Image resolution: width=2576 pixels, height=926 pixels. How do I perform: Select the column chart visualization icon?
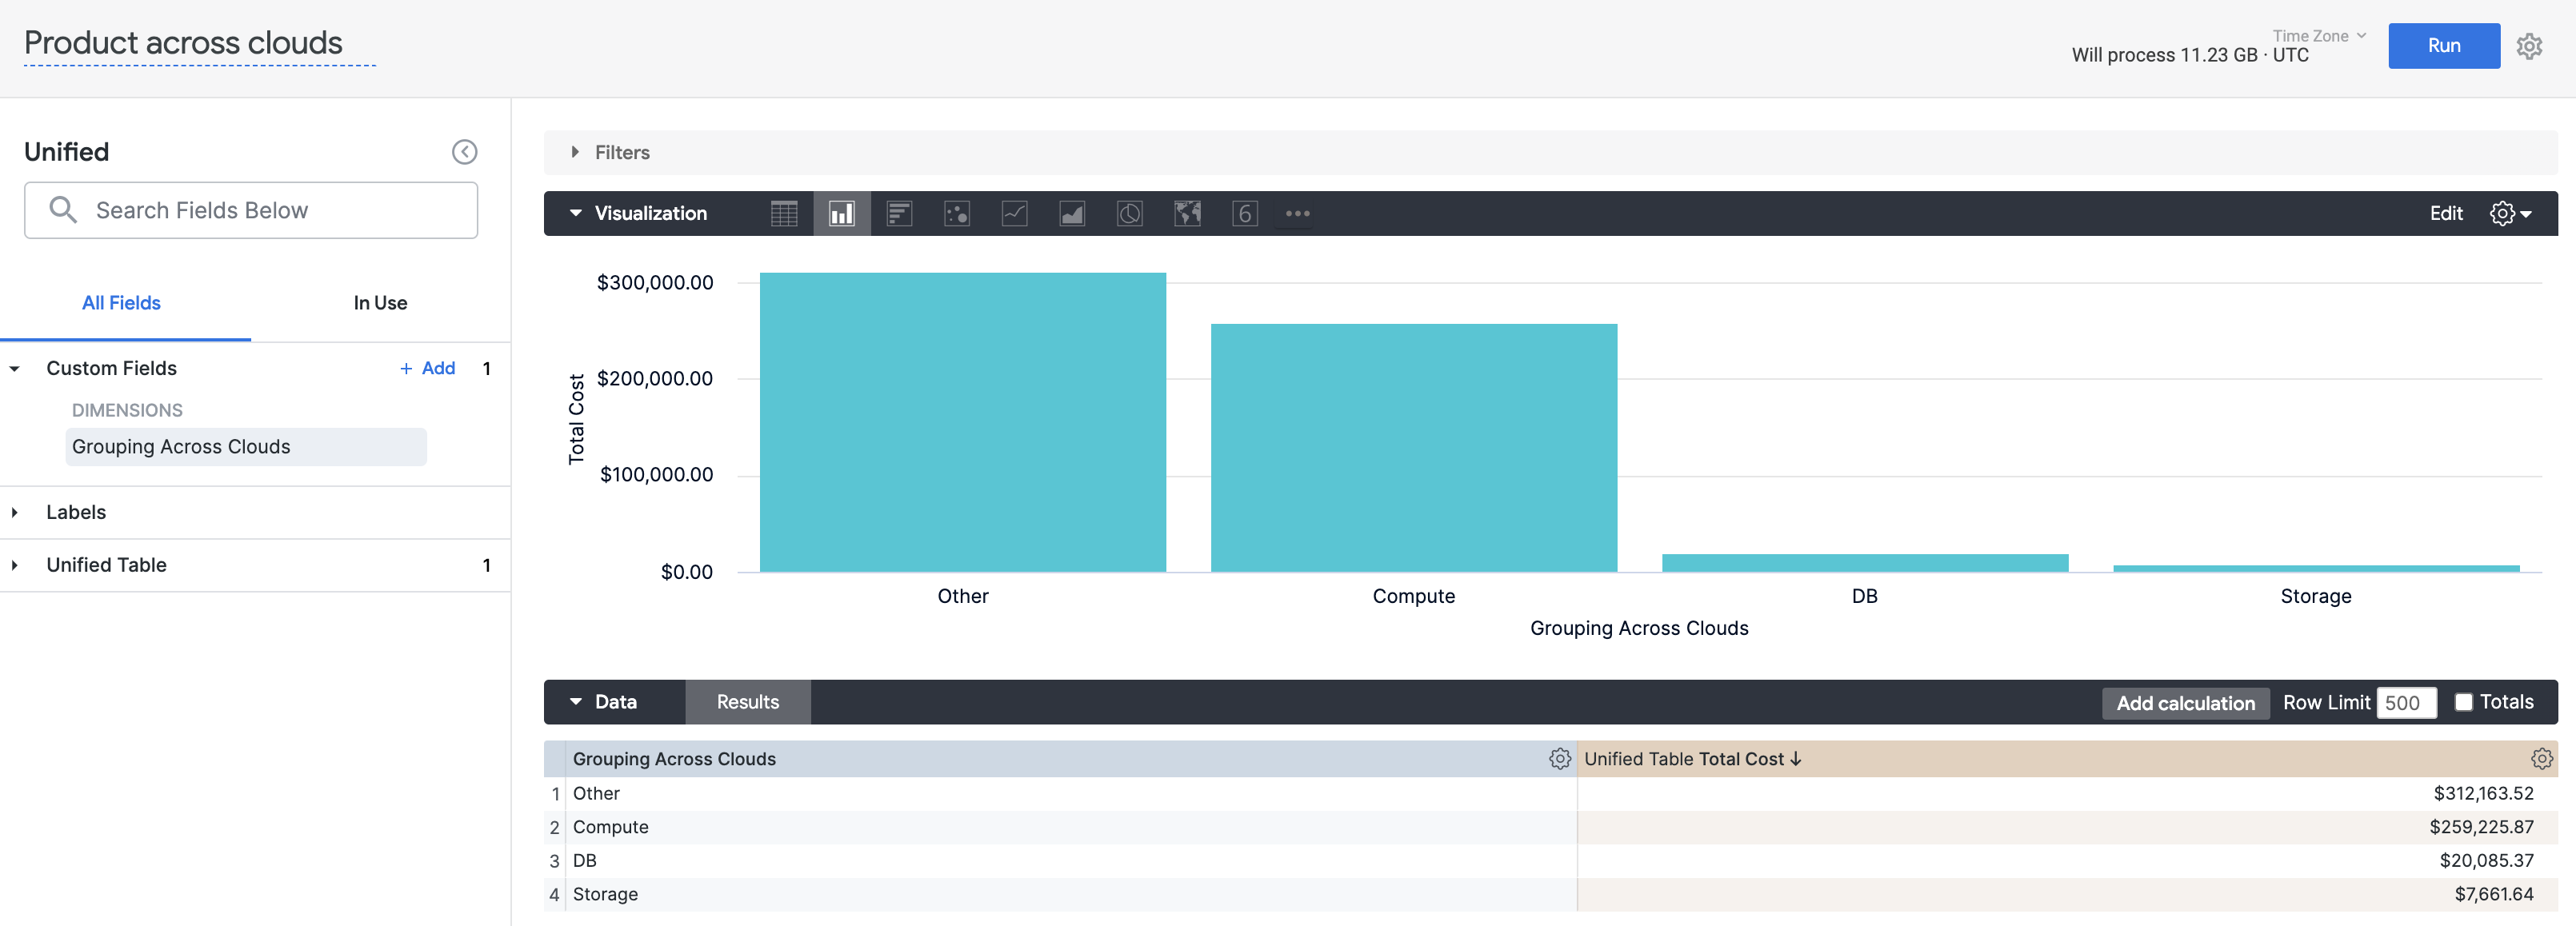tap(842, 213)
